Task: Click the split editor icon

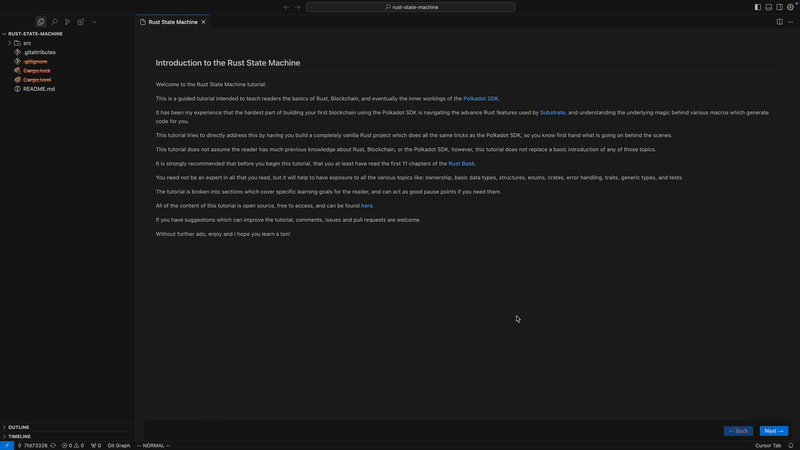Action: (779, 22)
